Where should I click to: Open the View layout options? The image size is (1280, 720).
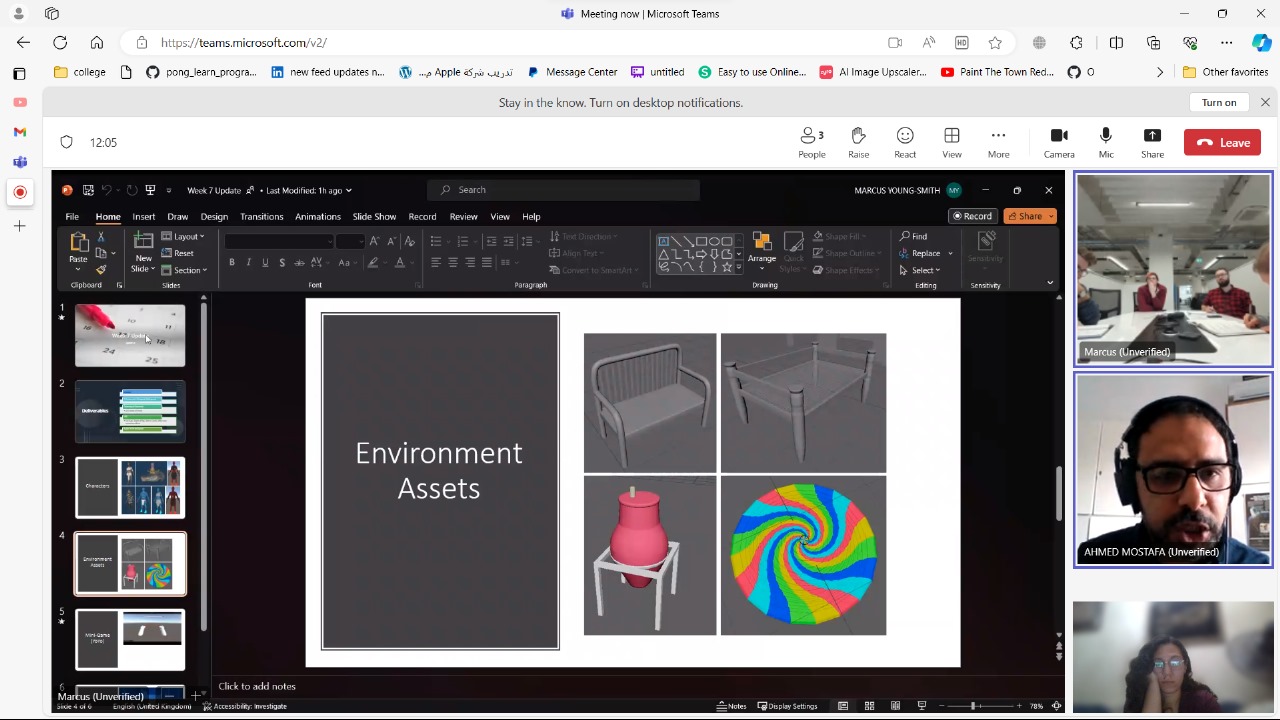pyautogui.click(x=951, y=142)
